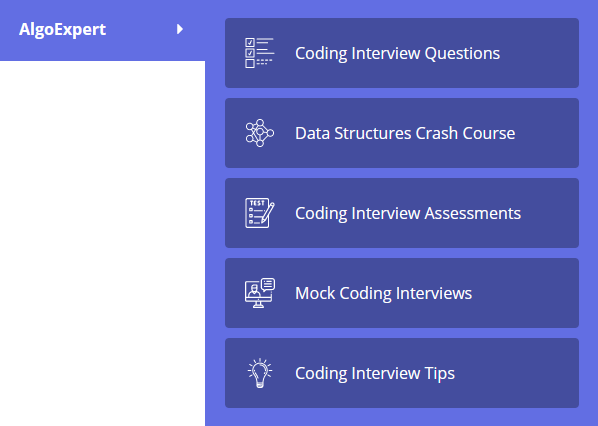Choose the Coding Interview Tips label
This screenshot has width=598, height=426.
click(375, 373)
